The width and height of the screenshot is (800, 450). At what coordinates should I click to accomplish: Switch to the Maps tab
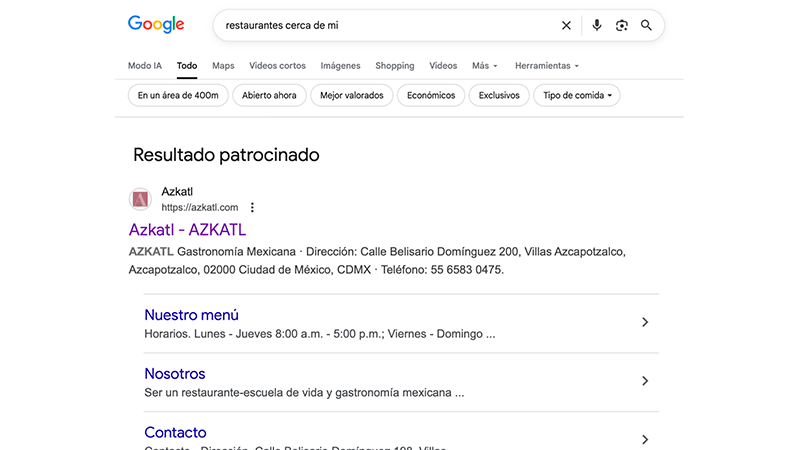point(223,66)
